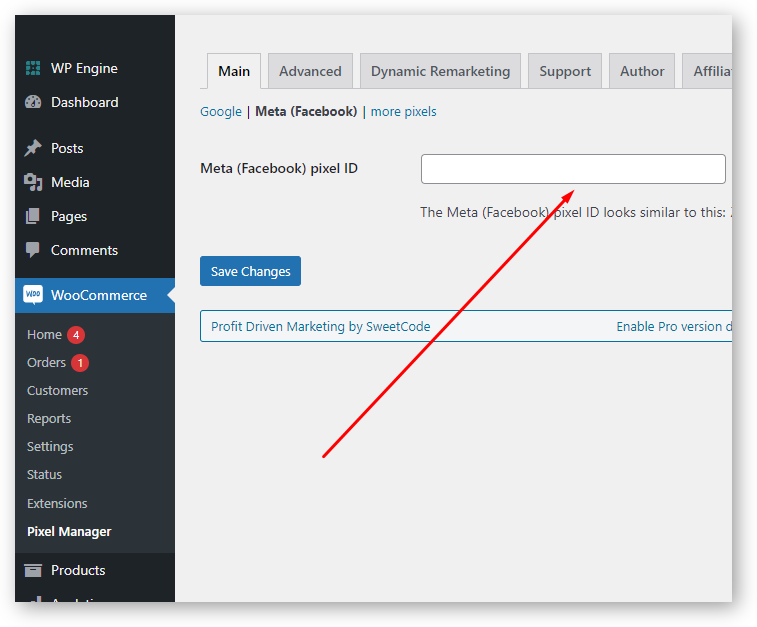Click the pixel ID looks similar hint text
Image resolution: width=757 pixels, height=627 pixels.
coord(576,212)
